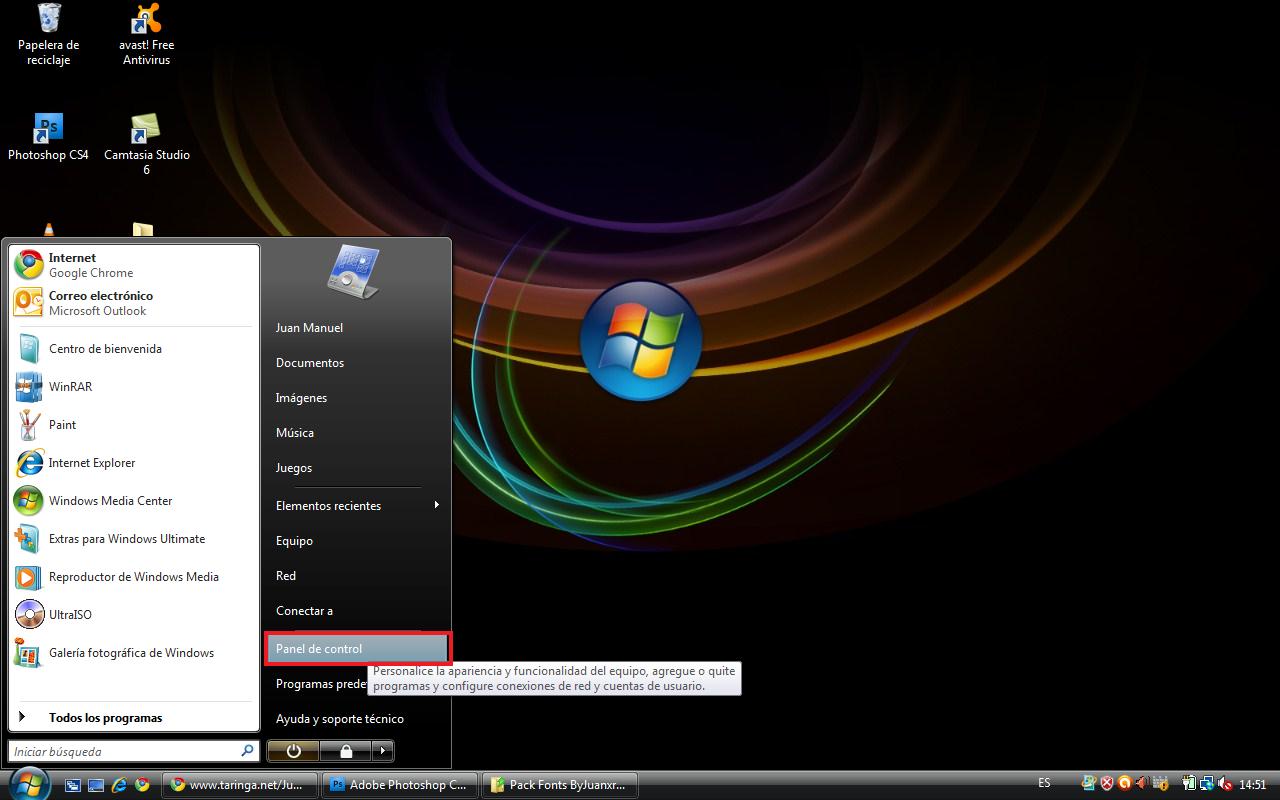Click the 14:51 taskbar clock
Image resolution: width=1280 pixels, height=800 pixels.
pyautogui.click(x=1253, y=785)
